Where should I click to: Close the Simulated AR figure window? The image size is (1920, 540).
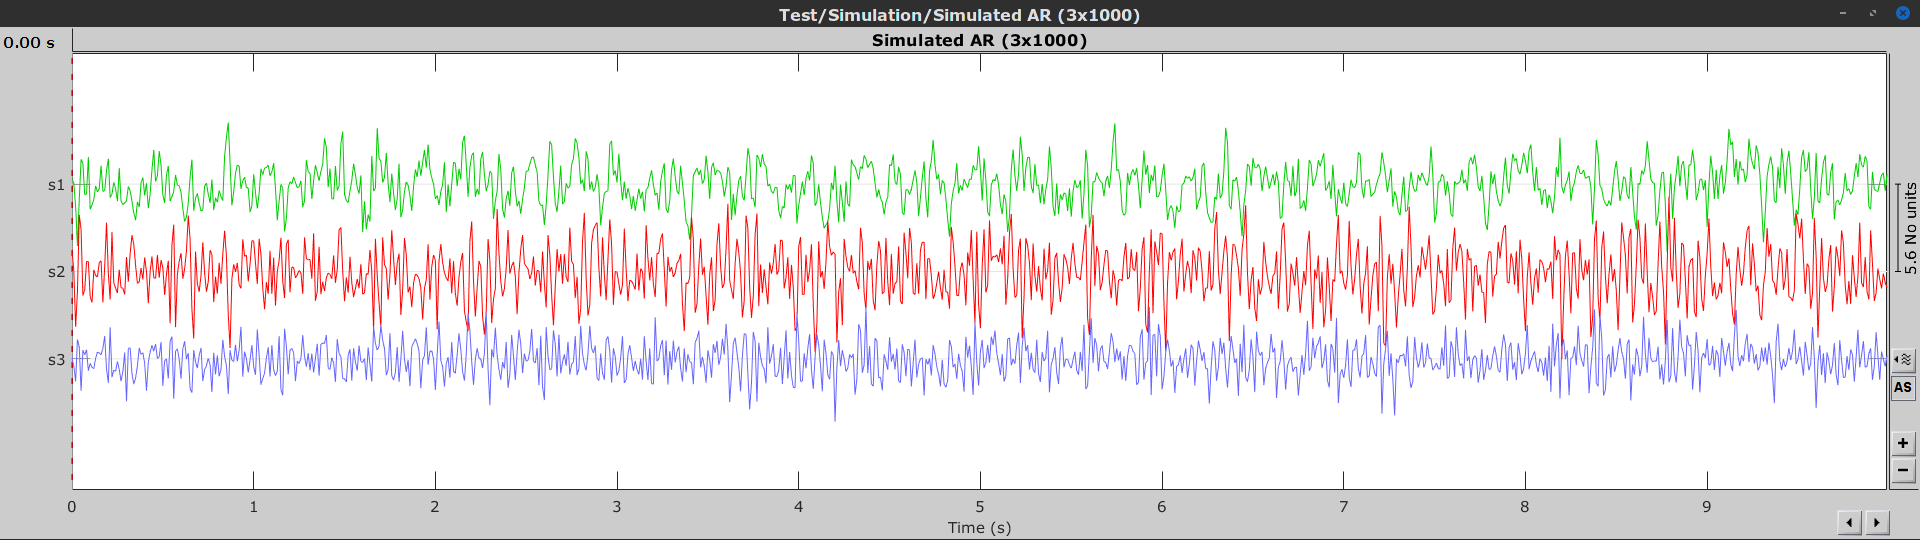tap(1902, 13)
